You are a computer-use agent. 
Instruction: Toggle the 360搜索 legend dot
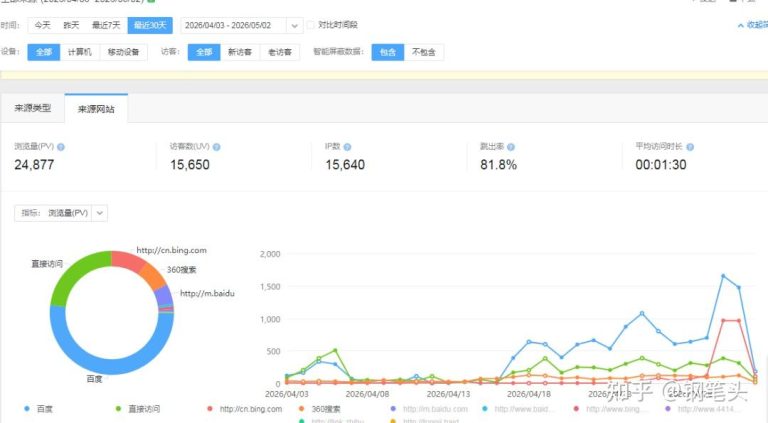click(301, 408)
